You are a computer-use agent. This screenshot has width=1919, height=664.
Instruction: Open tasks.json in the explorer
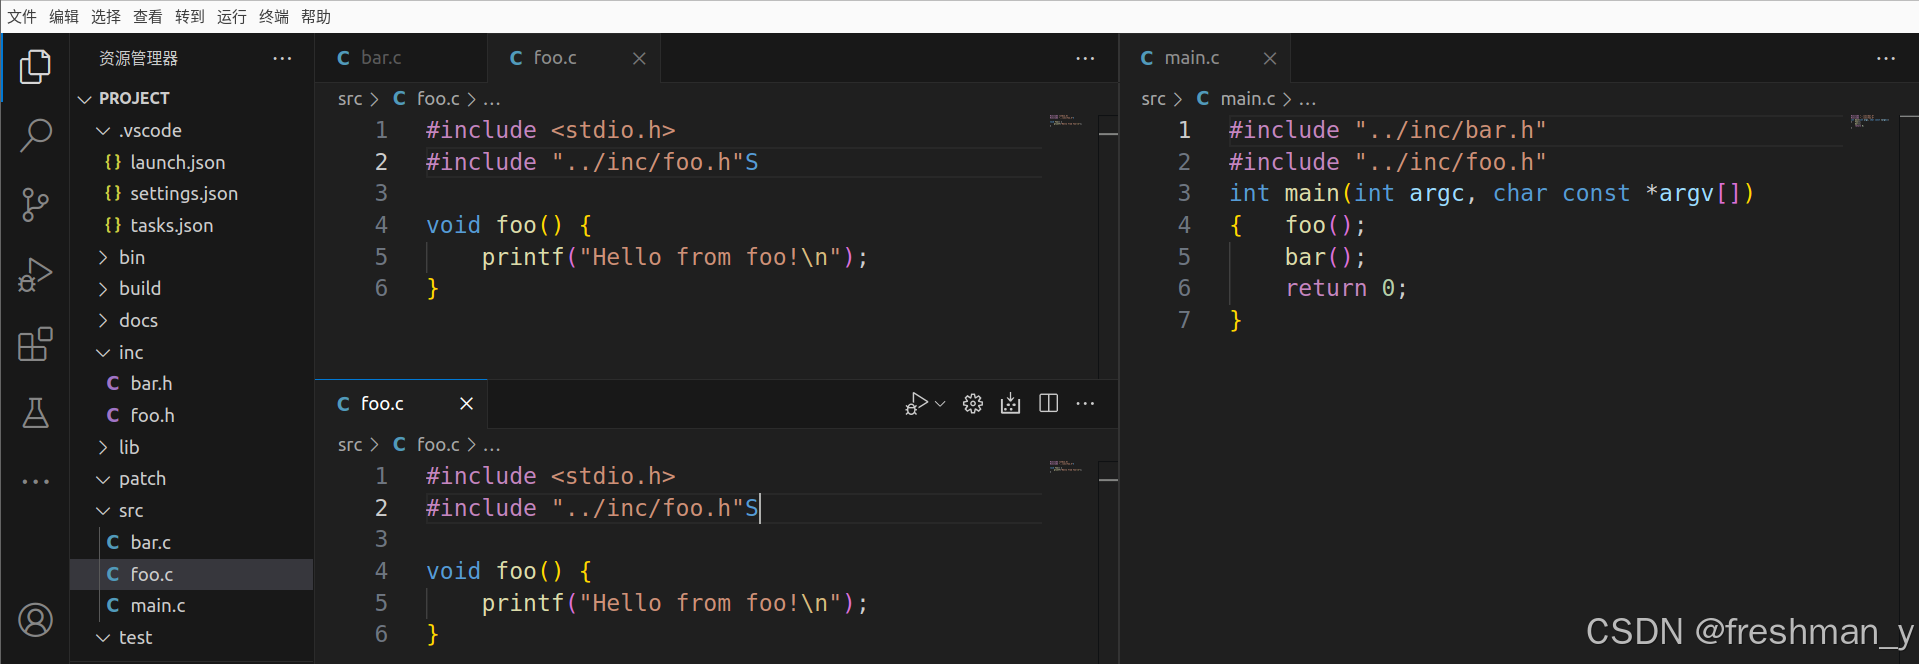(x=191, y=225)
